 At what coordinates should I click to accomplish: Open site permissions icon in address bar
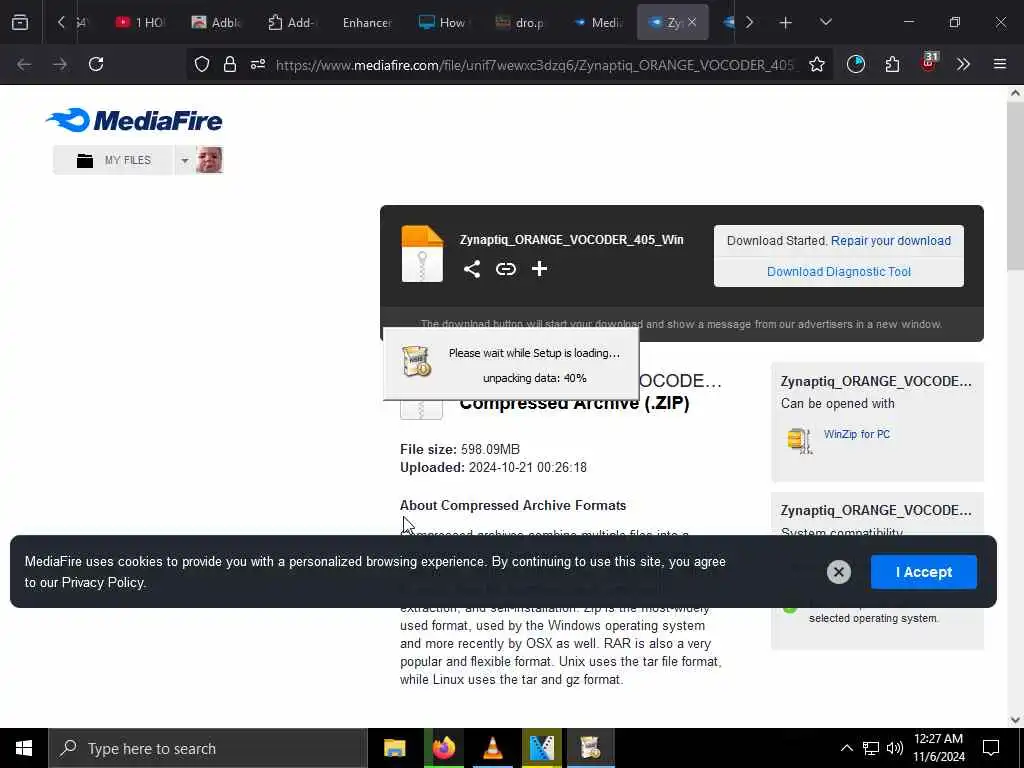tap(258, 64)
